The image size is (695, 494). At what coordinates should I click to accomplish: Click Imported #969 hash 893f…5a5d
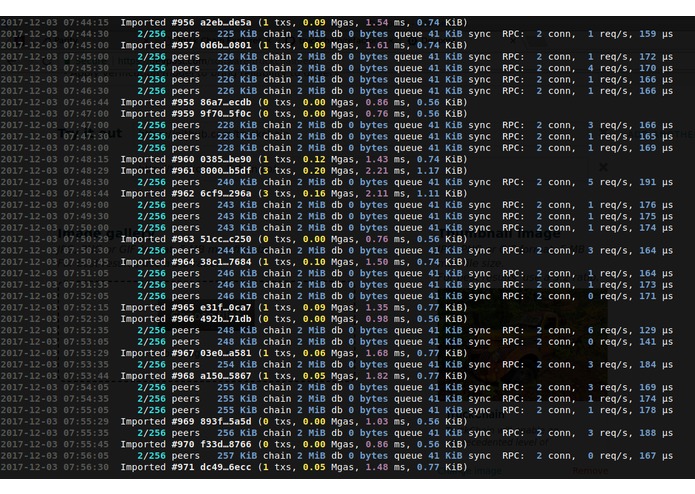pyautogui.click(x=226, y=422)
